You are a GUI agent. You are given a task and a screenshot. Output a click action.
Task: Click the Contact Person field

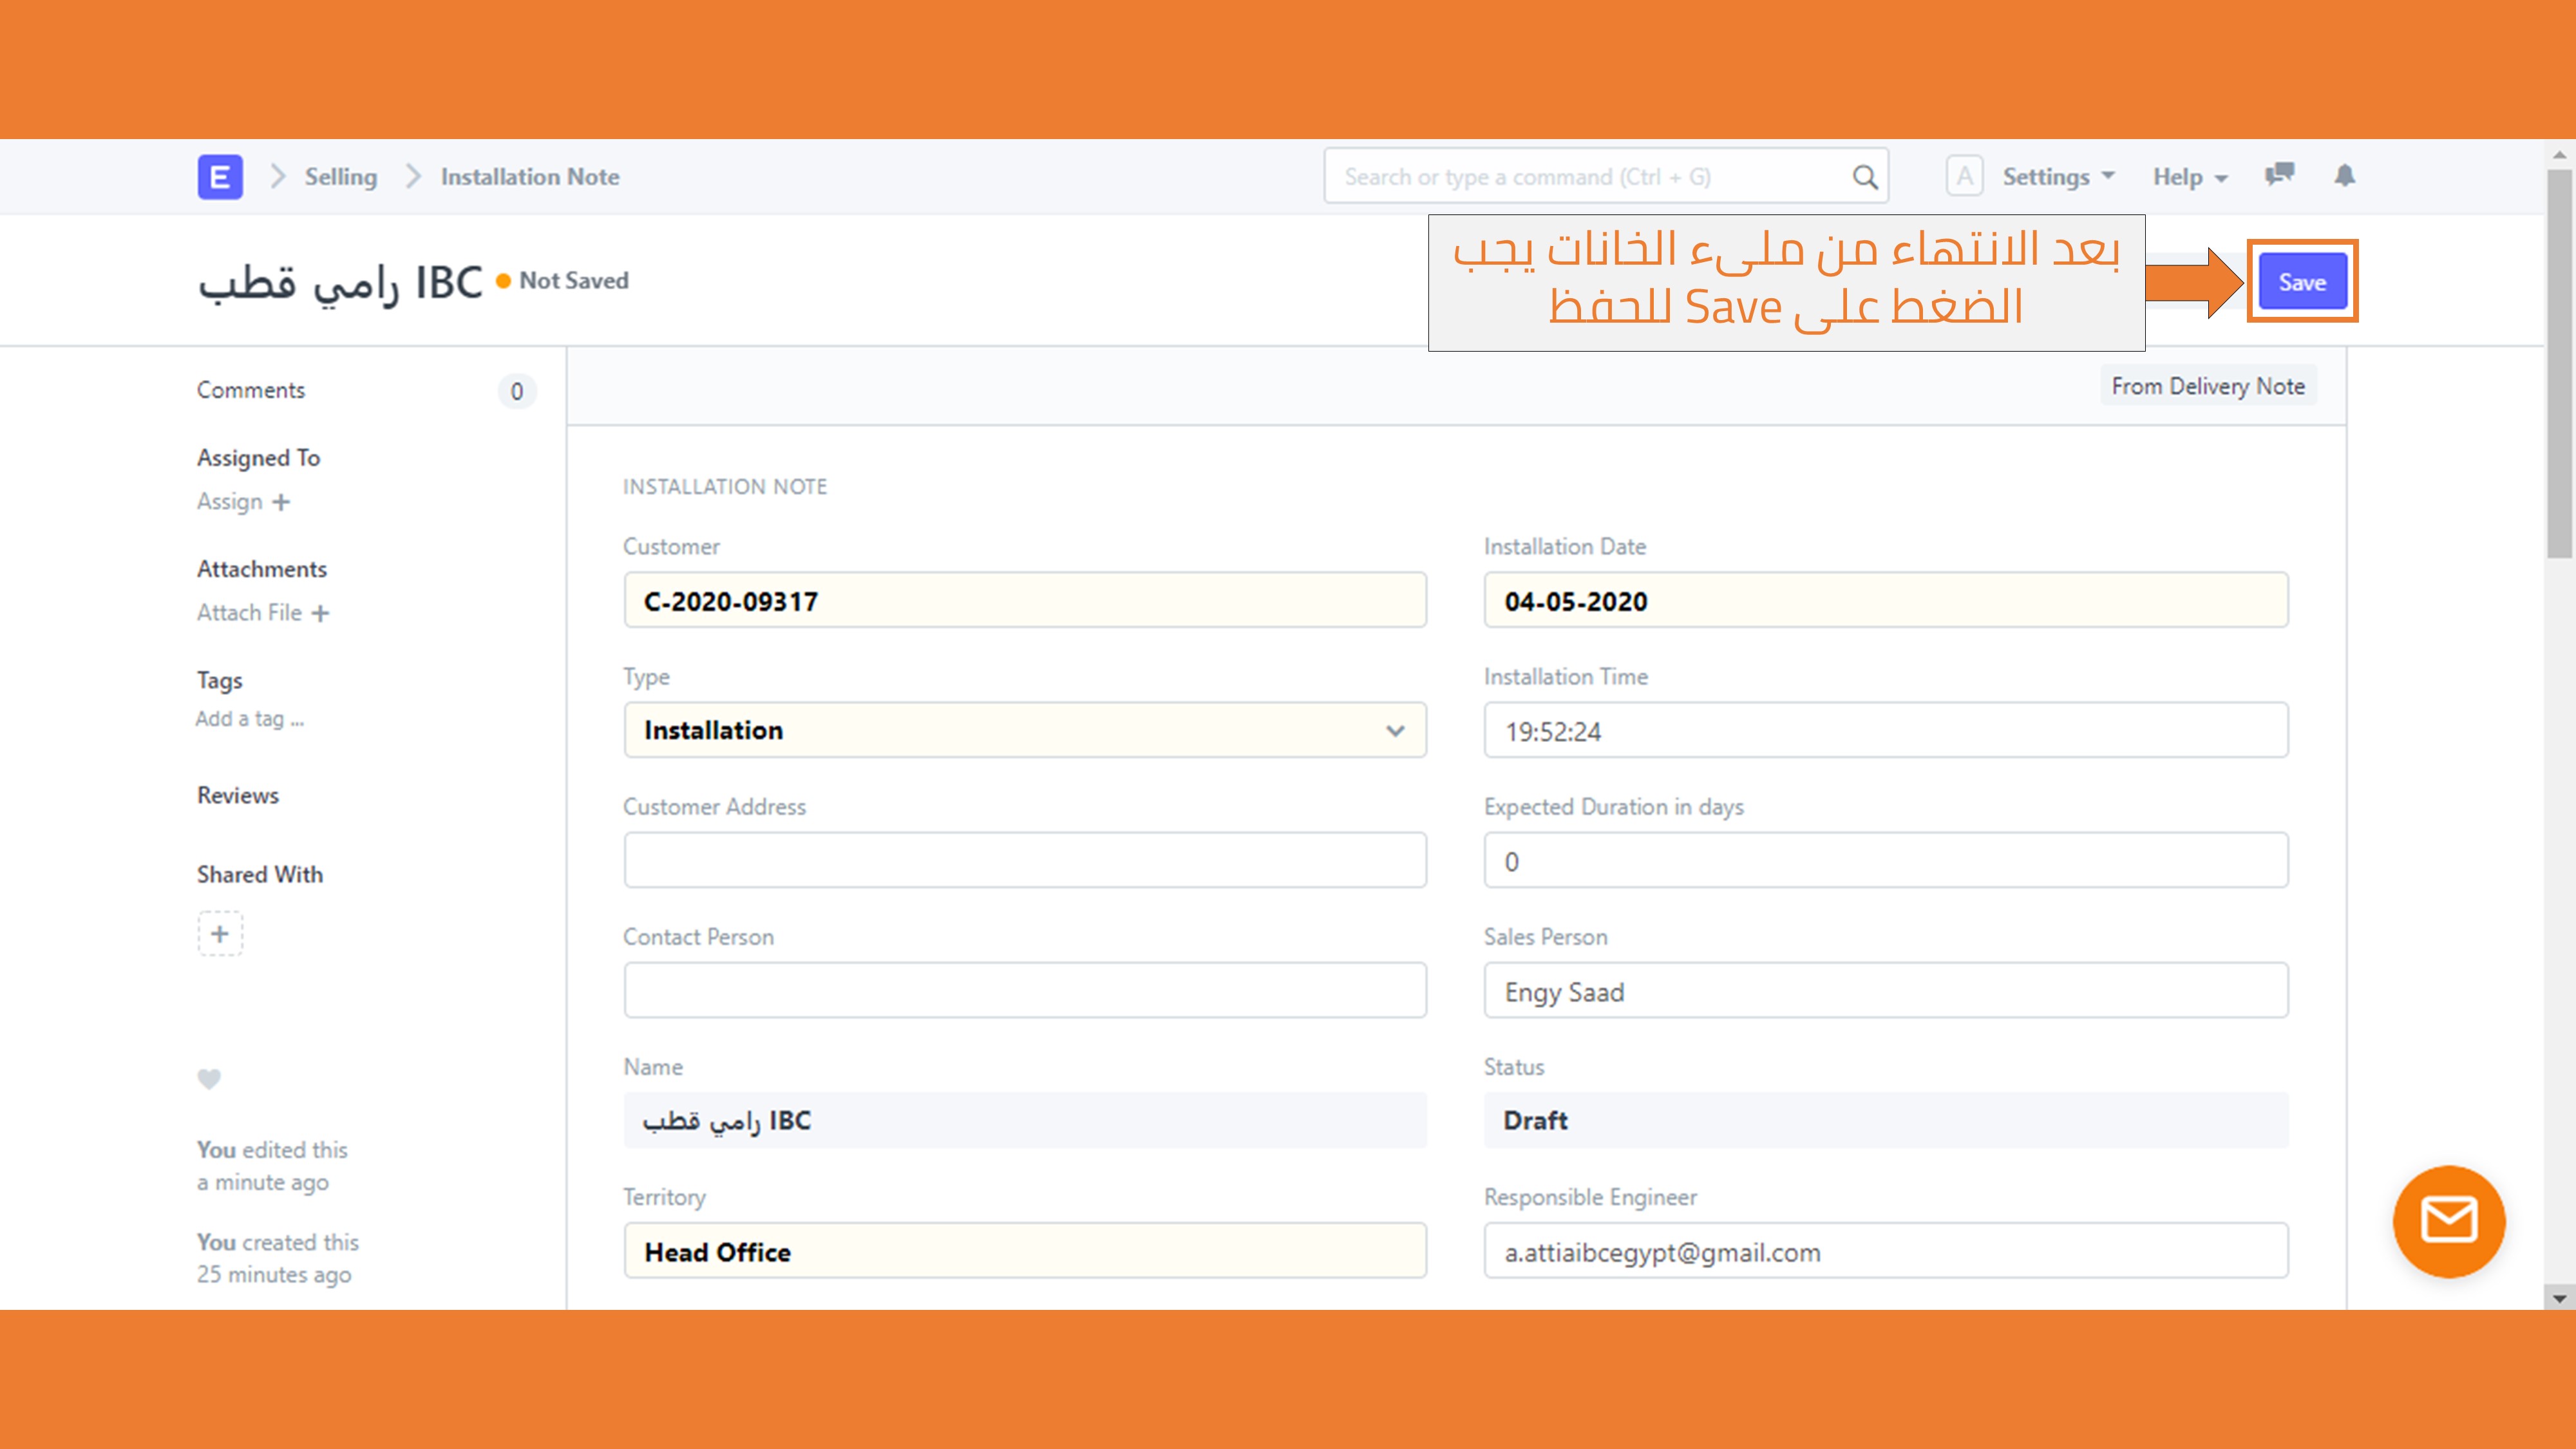(x=1025, y=990)
